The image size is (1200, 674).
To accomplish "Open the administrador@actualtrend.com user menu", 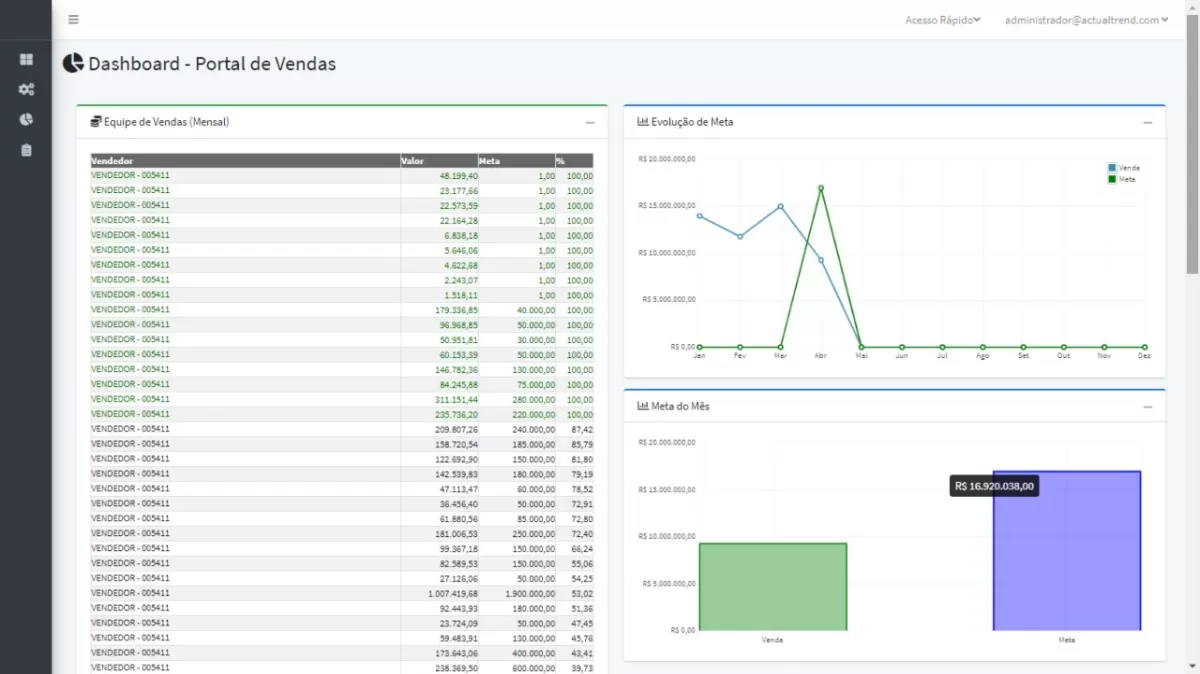I will 1087,20.
